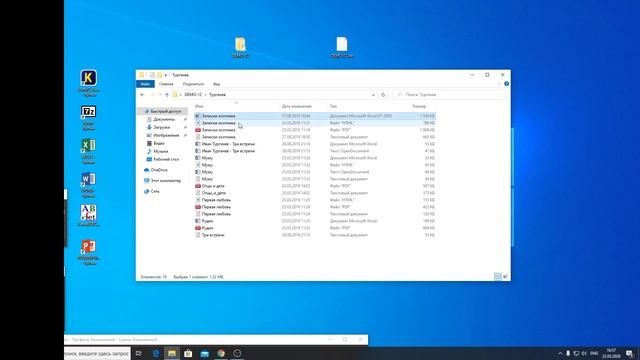Screen dimensions: 640x360
Task: Select the white document file on the desktop
Action: point(342,44)
